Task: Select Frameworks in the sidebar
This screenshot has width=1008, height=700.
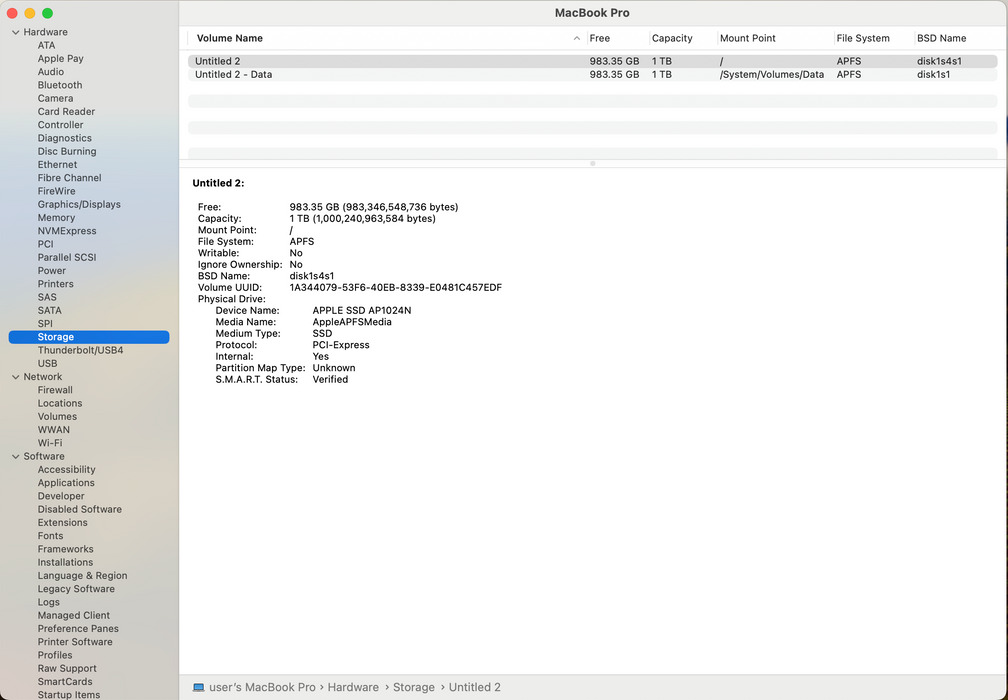Action: pyautogui.click(x=66, y=549)
